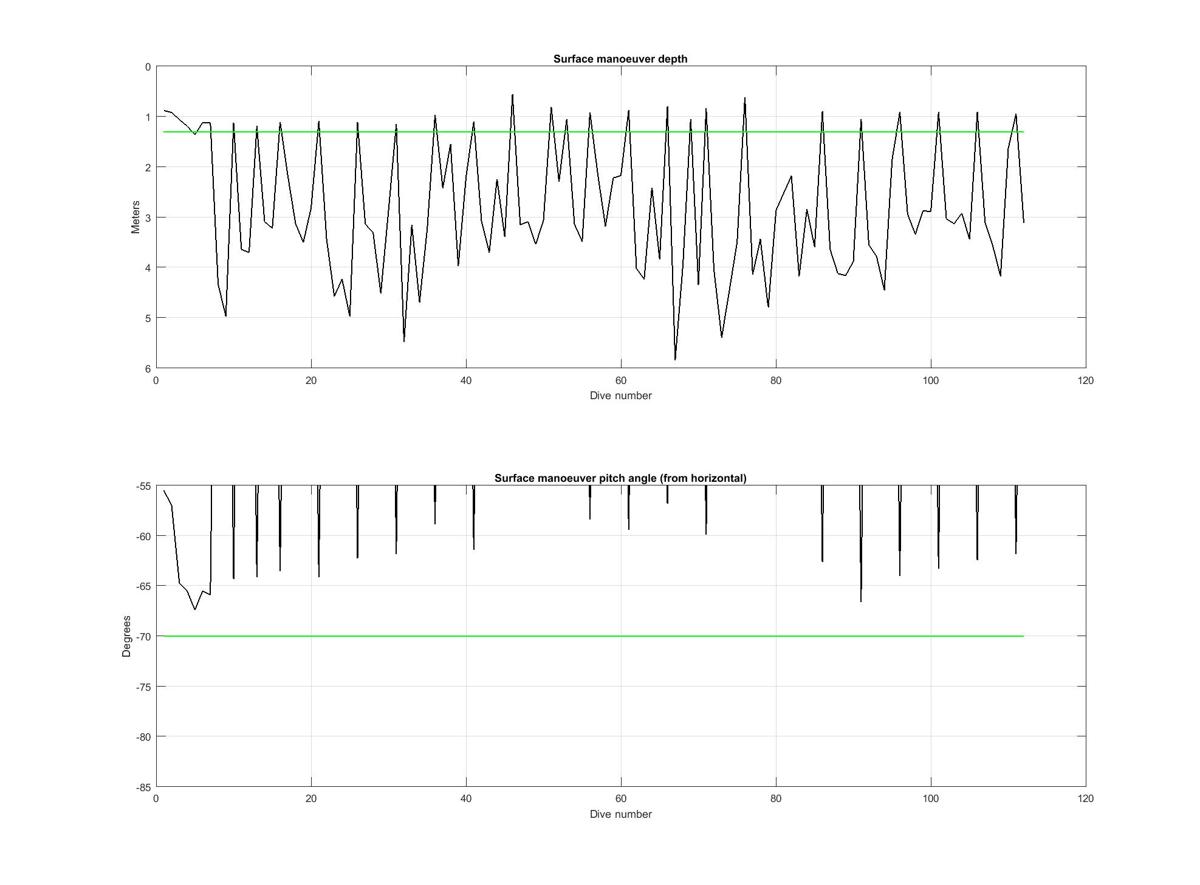Screen dimensions: 1200x885
Task: Click the green -70 degree line in pitch plot
Action: click(x=594, y=636)
